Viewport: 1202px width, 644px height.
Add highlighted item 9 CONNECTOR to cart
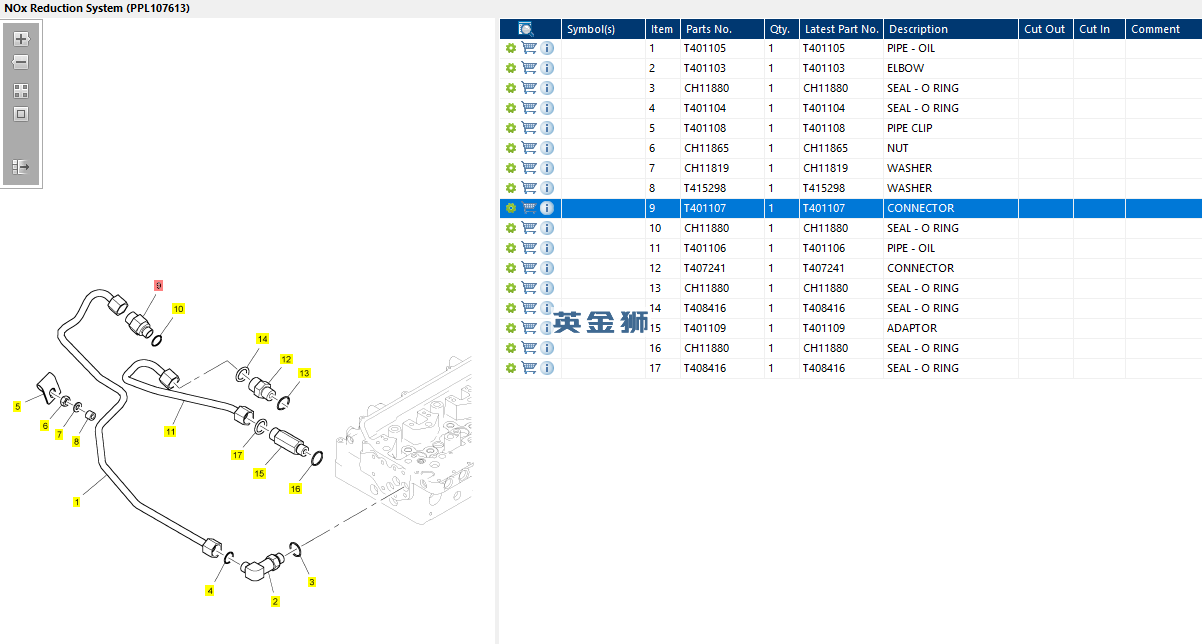tap(529, 208)
